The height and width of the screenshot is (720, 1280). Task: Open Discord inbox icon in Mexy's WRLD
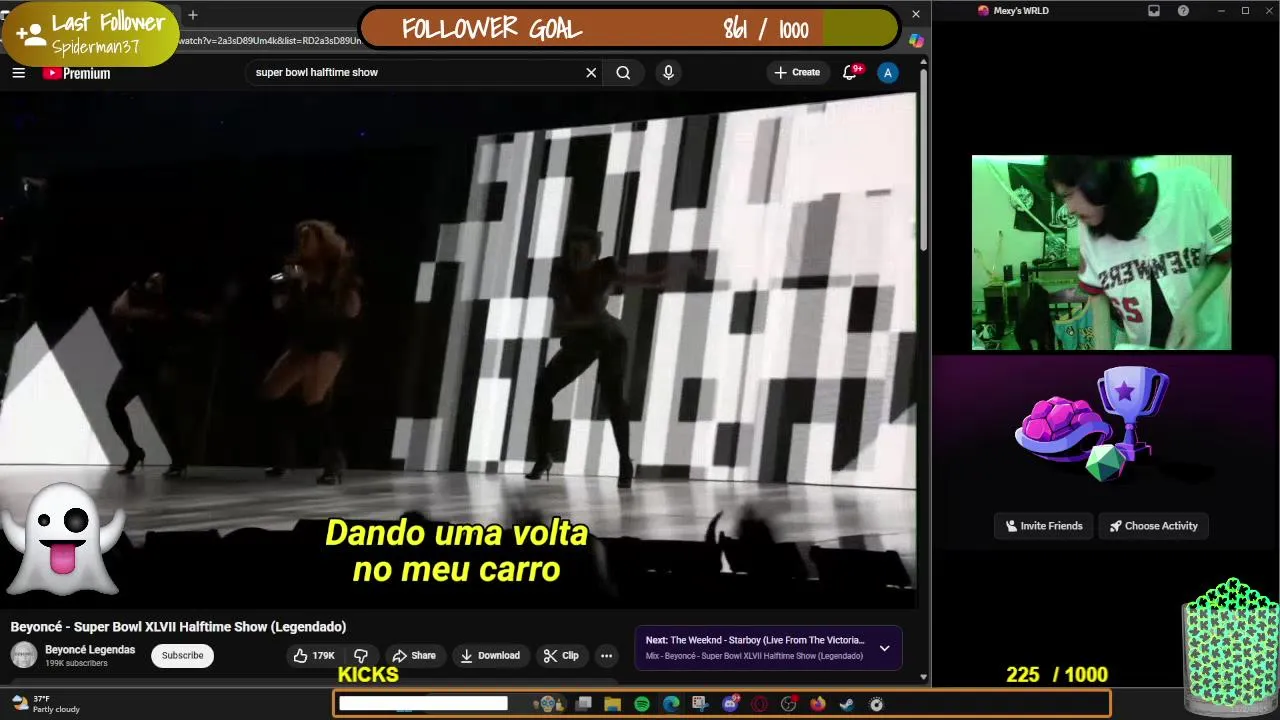click(x=1154, y=11)
